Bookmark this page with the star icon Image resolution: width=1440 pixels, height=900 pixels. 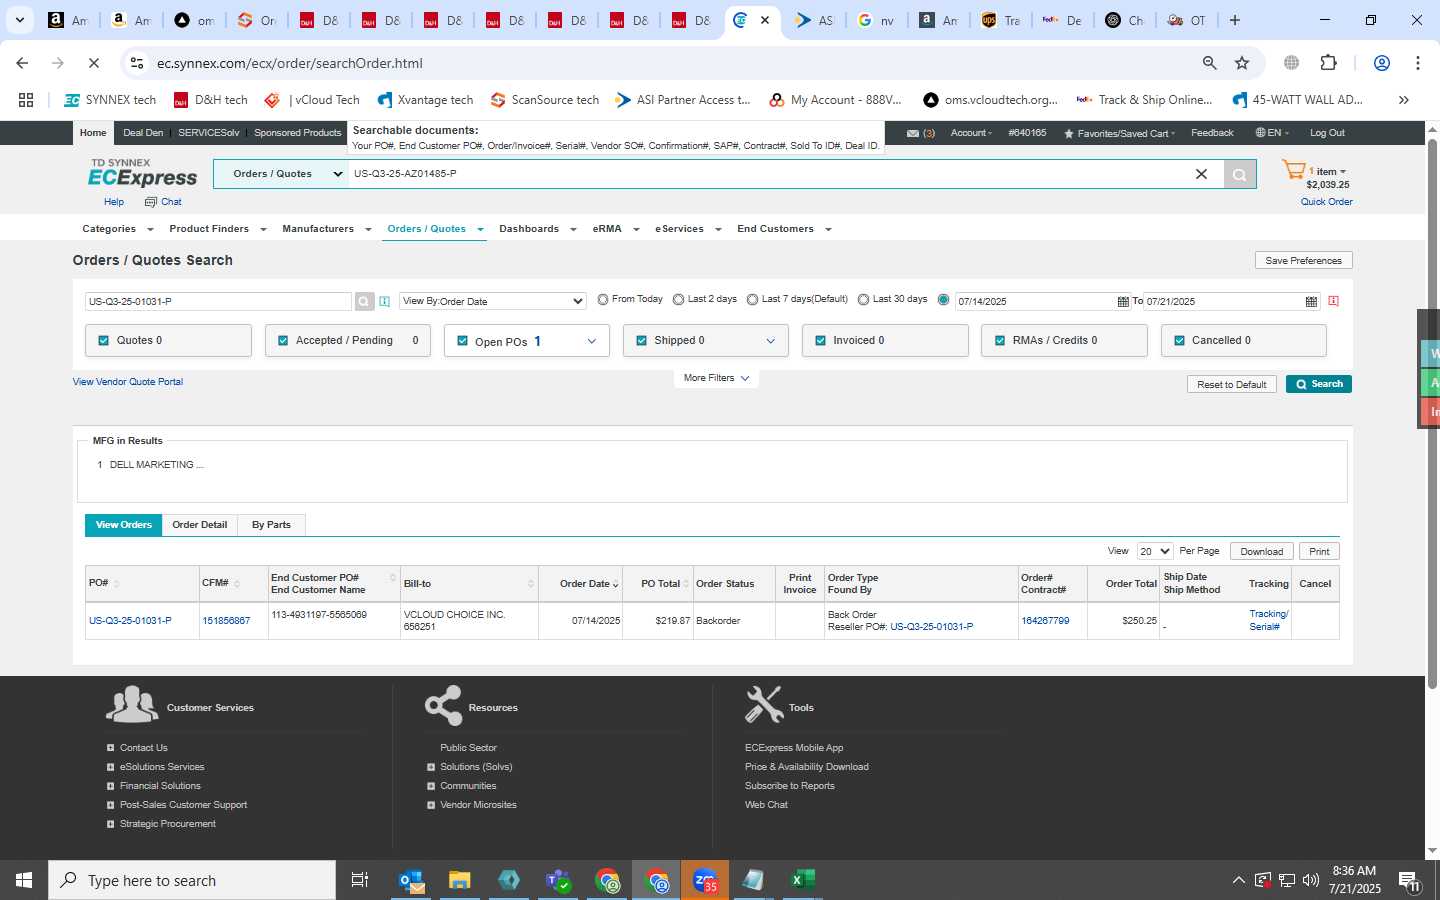click(x=1242, y=63)
